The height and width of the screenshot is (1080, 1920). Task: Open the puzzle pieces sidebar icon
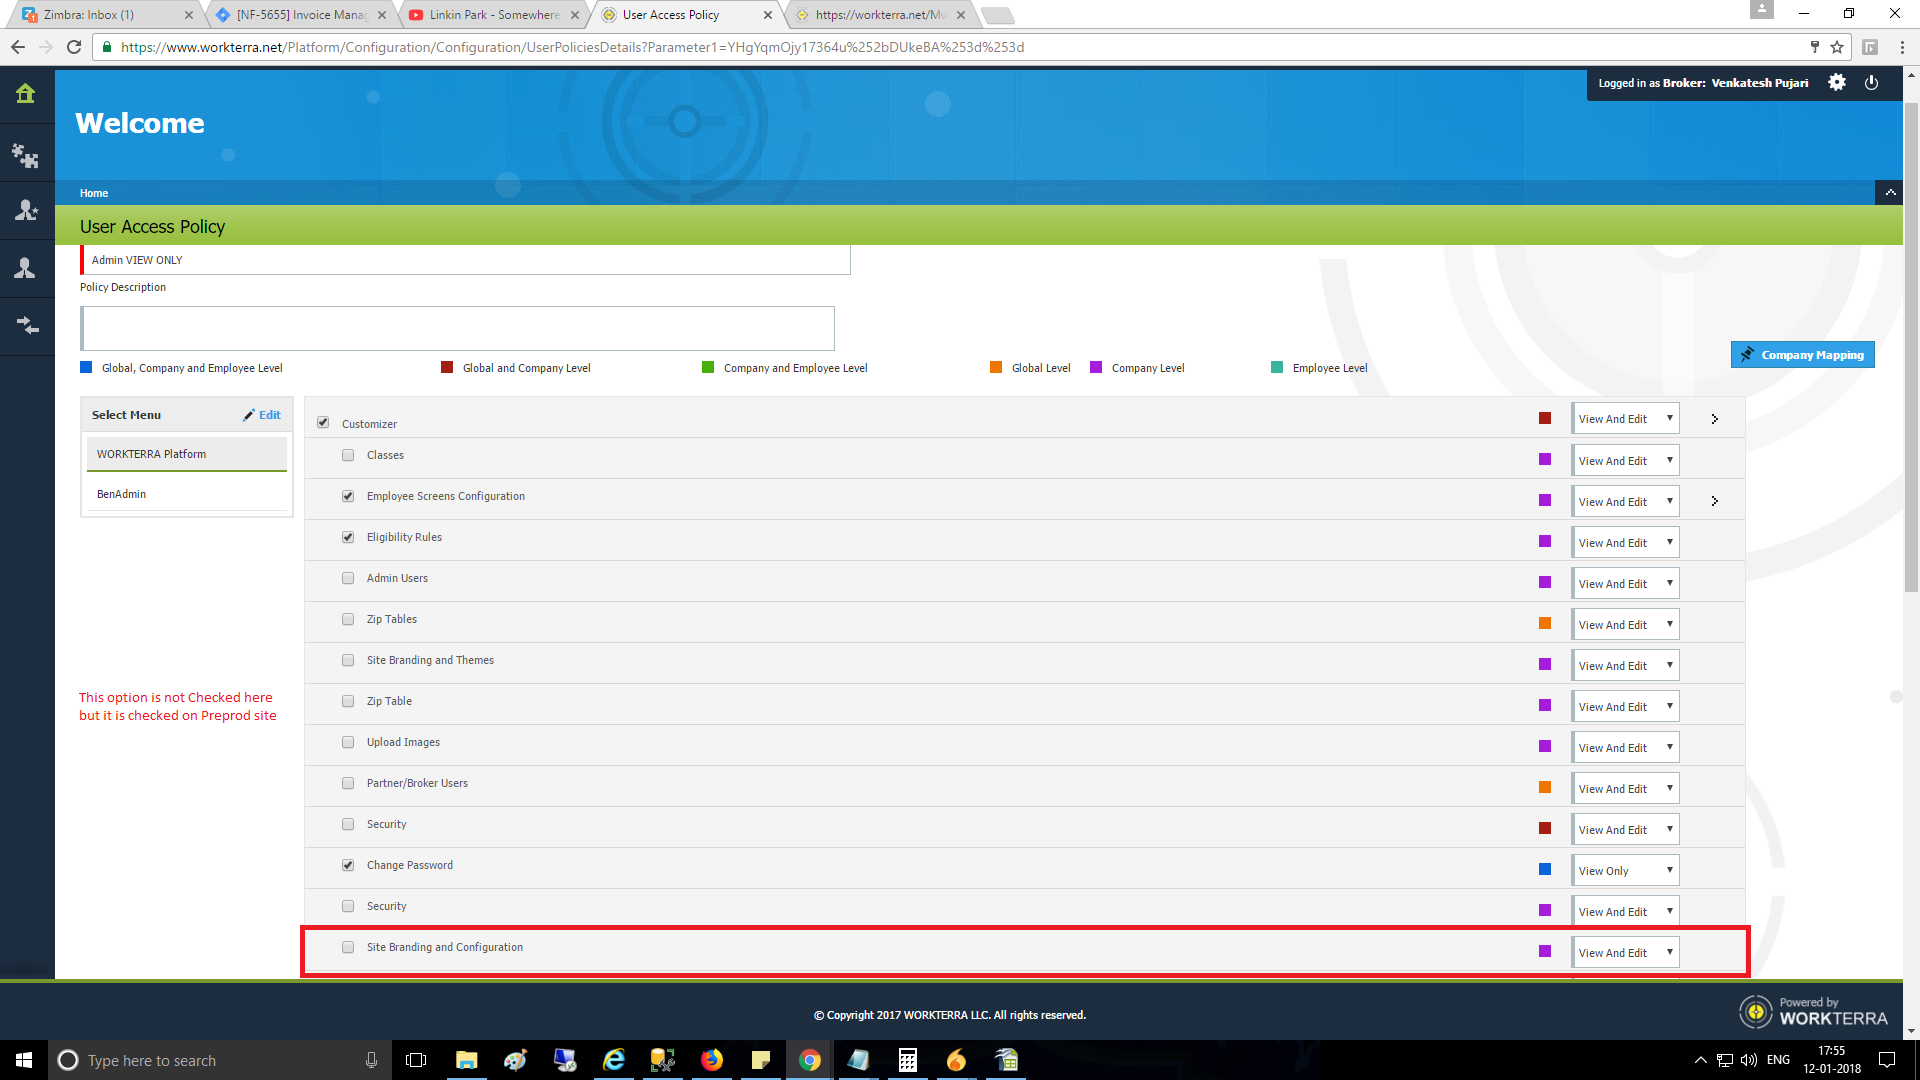26,154
